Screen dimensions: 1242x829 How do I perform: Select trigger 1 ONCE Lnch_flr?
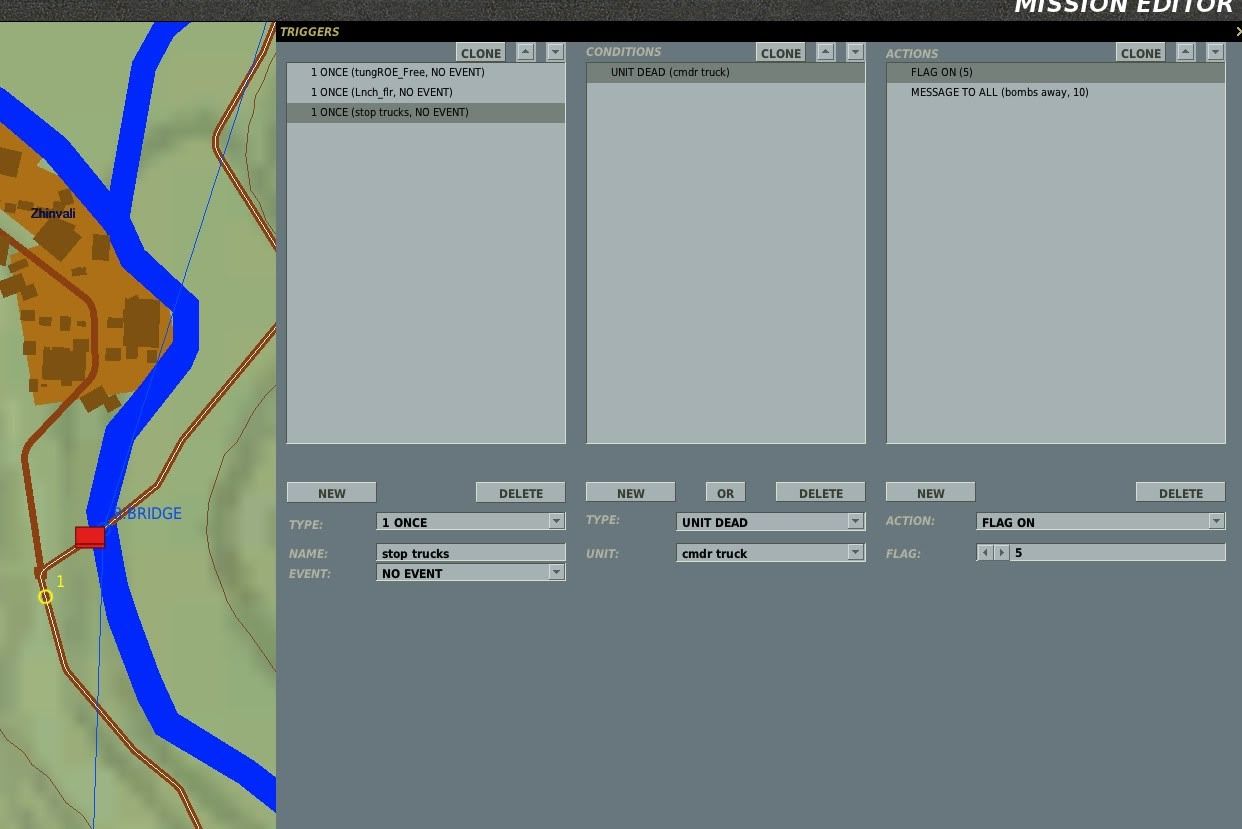[426, 92]
